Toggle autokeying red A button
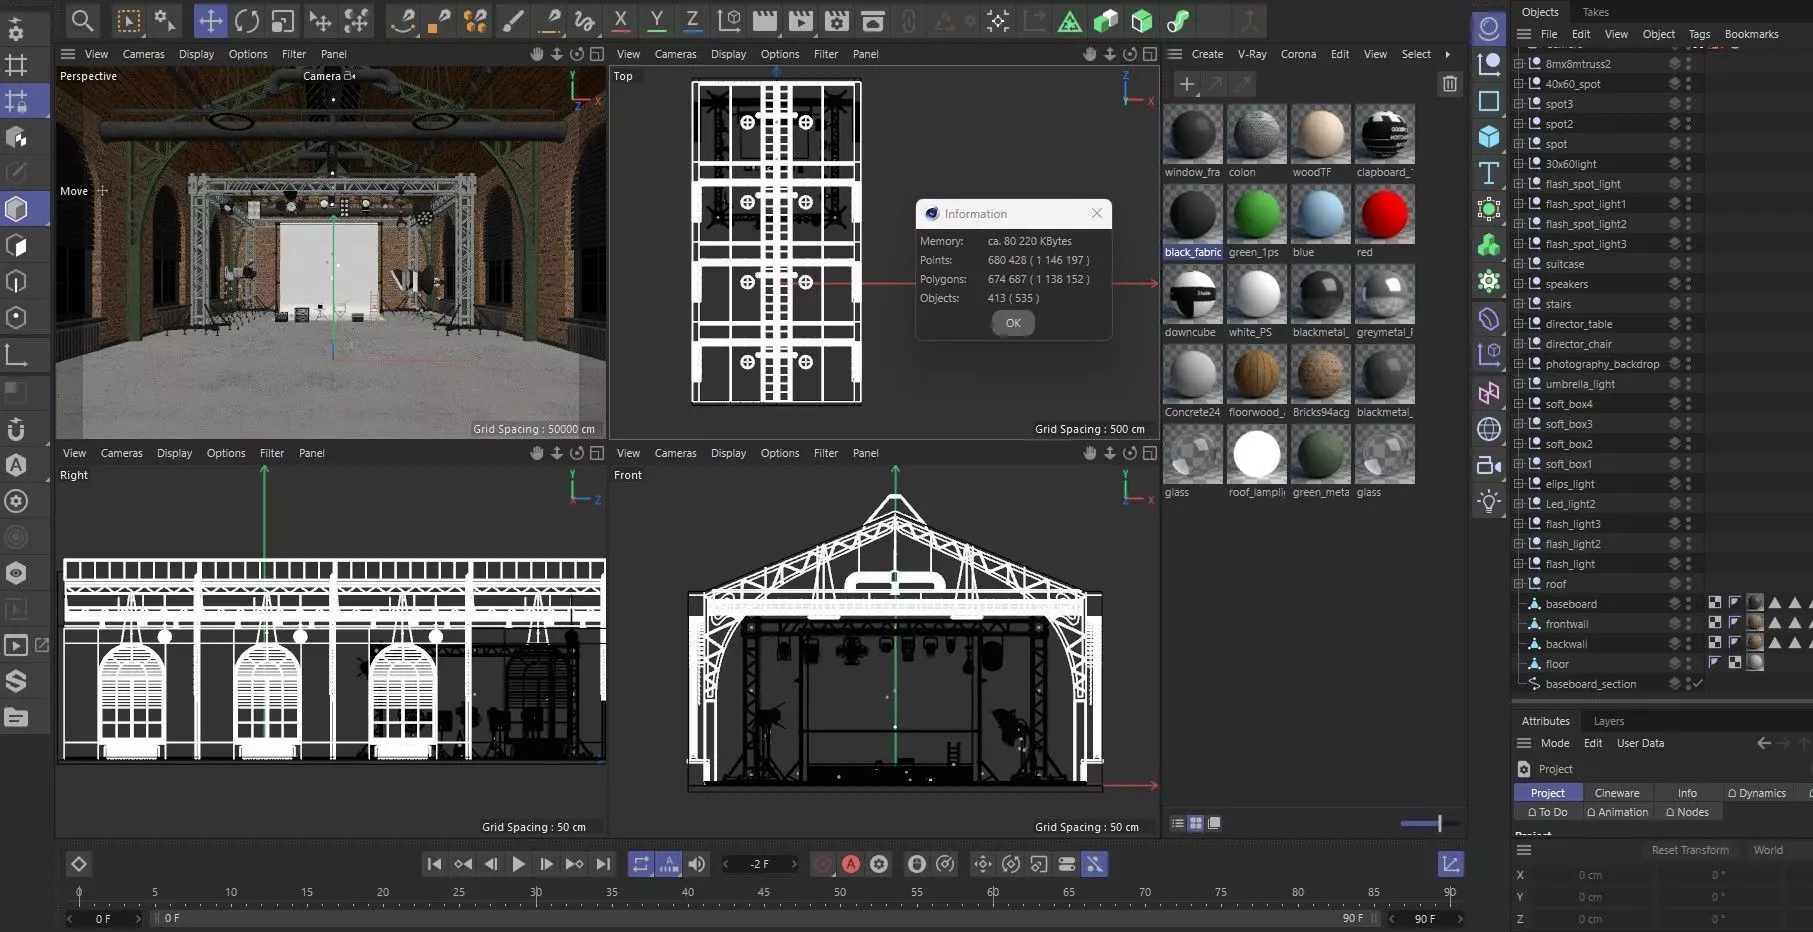 851,864
